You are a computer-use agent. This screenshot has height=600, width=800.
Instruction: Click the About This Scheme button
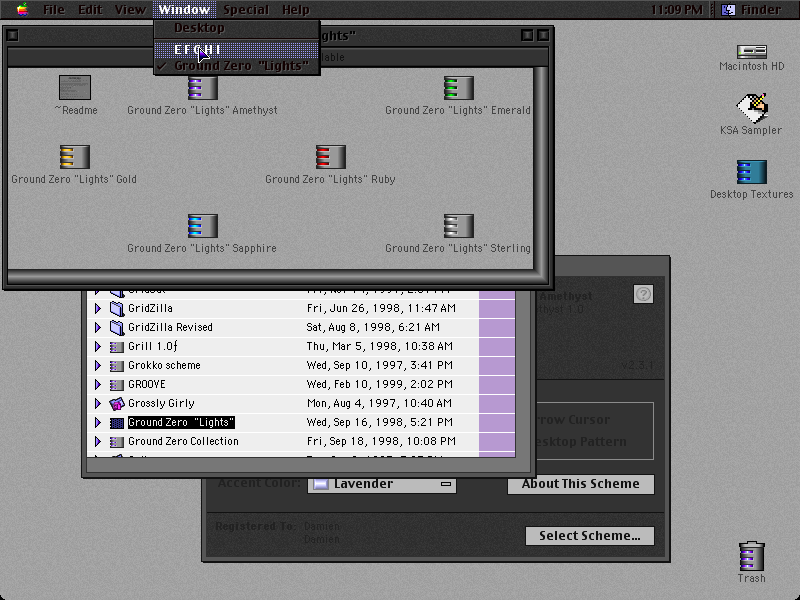(581, 484)
